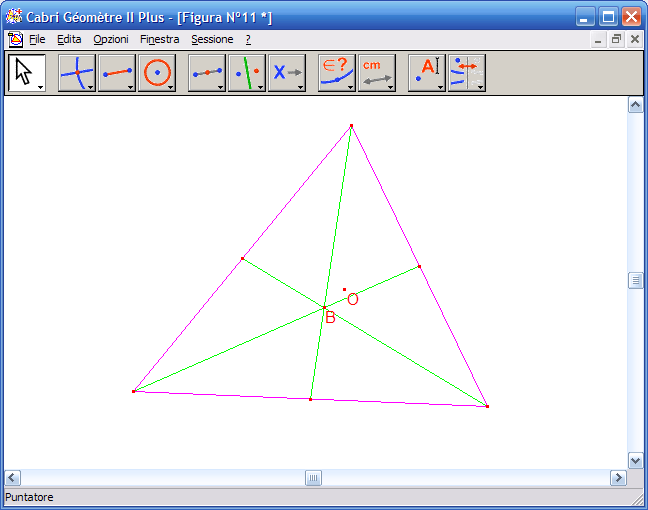Open the Attributes toolbox hide/show icon

467,73
